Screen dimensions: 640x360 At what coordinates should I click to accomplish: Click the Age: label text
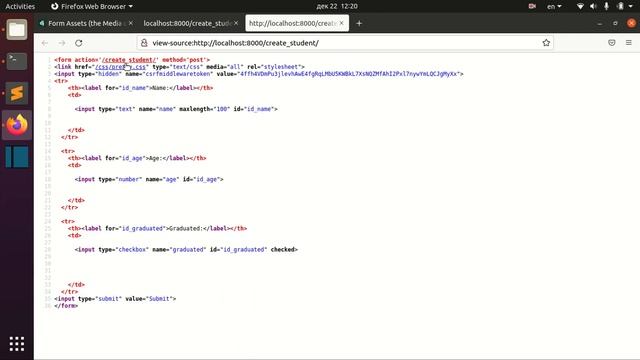[x=156, y=158]
